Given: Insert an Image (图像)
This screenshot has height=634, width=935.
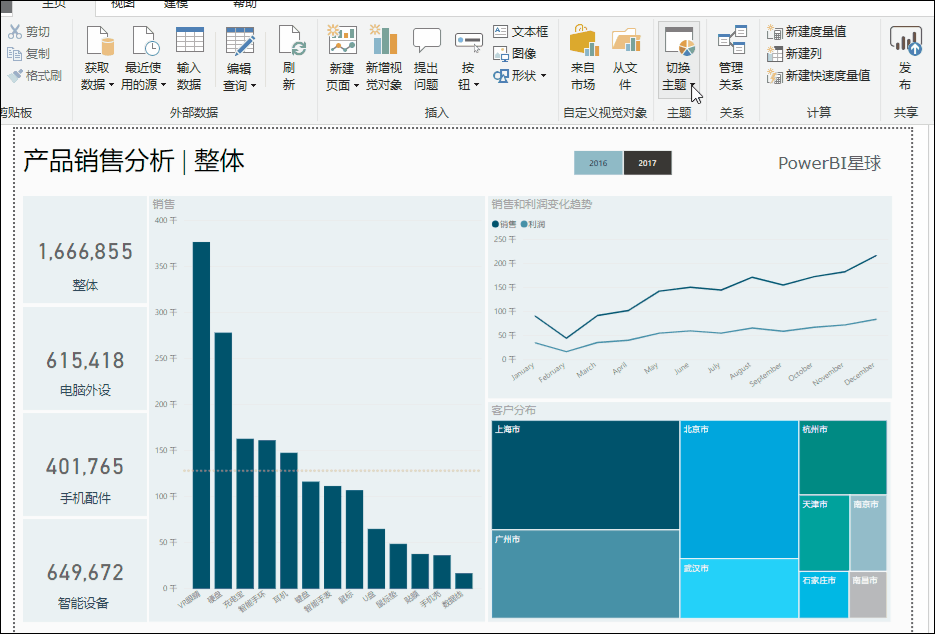Looking at the screenshot, I should tap(514, 54).
